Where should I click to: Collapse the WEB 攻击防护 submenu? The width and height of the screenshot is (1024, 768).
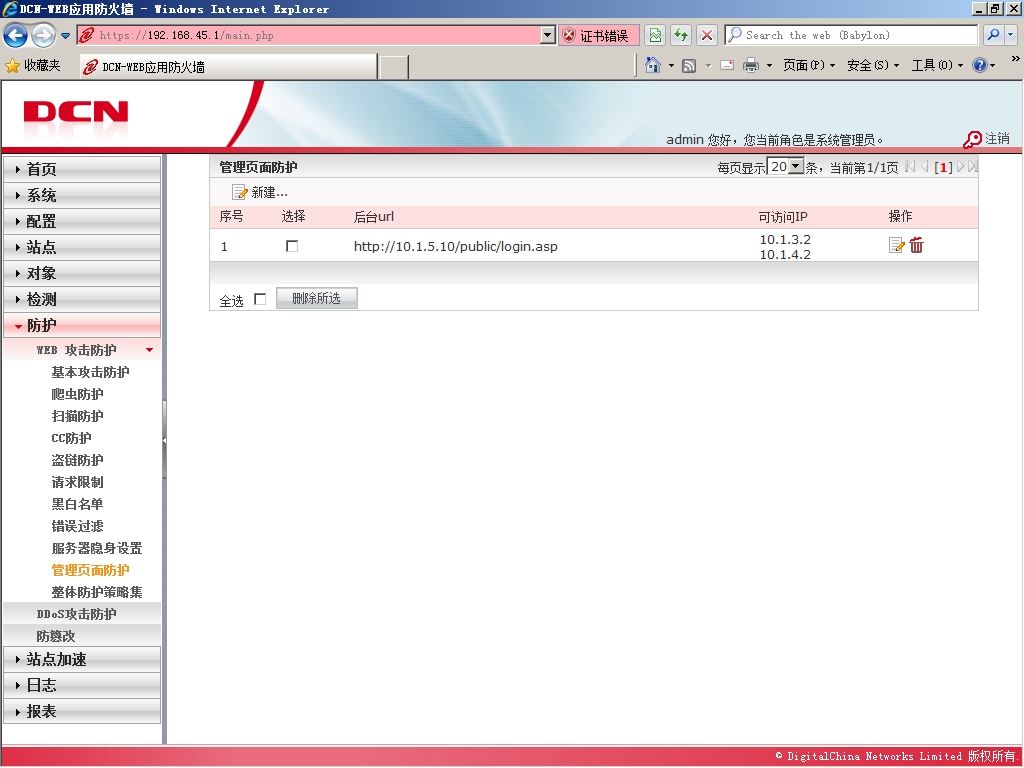[82, 350]
